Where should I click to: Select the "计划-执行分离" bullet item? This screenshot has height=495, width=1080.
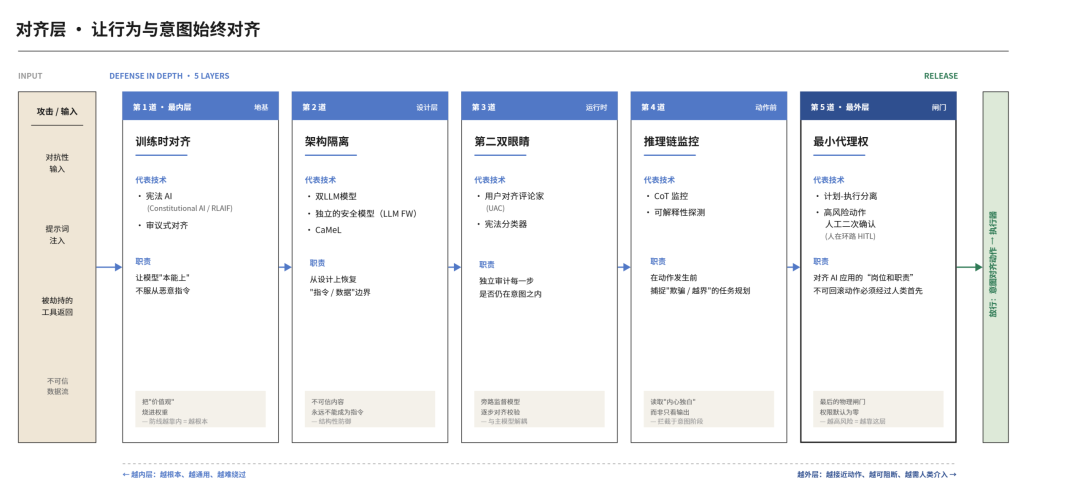pyautogui.click(x=847, y=196)
